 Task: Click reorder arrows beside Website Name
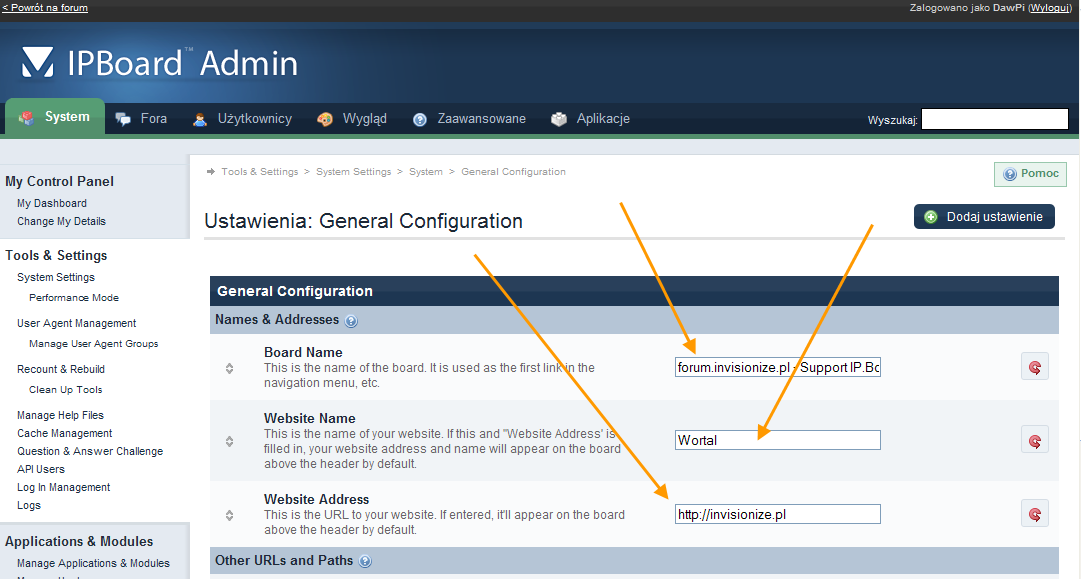click(x=230, y=441)
